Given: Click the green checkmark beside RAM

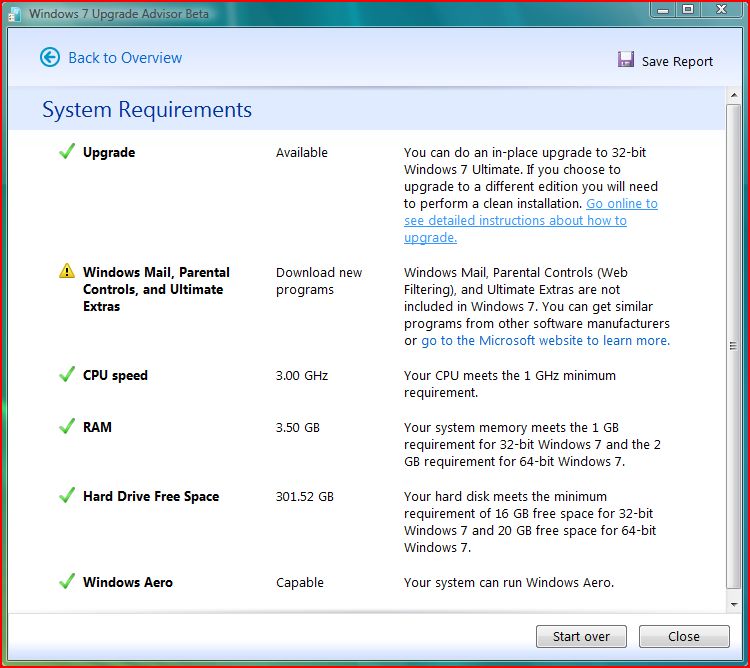Looking at the screenshot, I should (x=67, y=426).
